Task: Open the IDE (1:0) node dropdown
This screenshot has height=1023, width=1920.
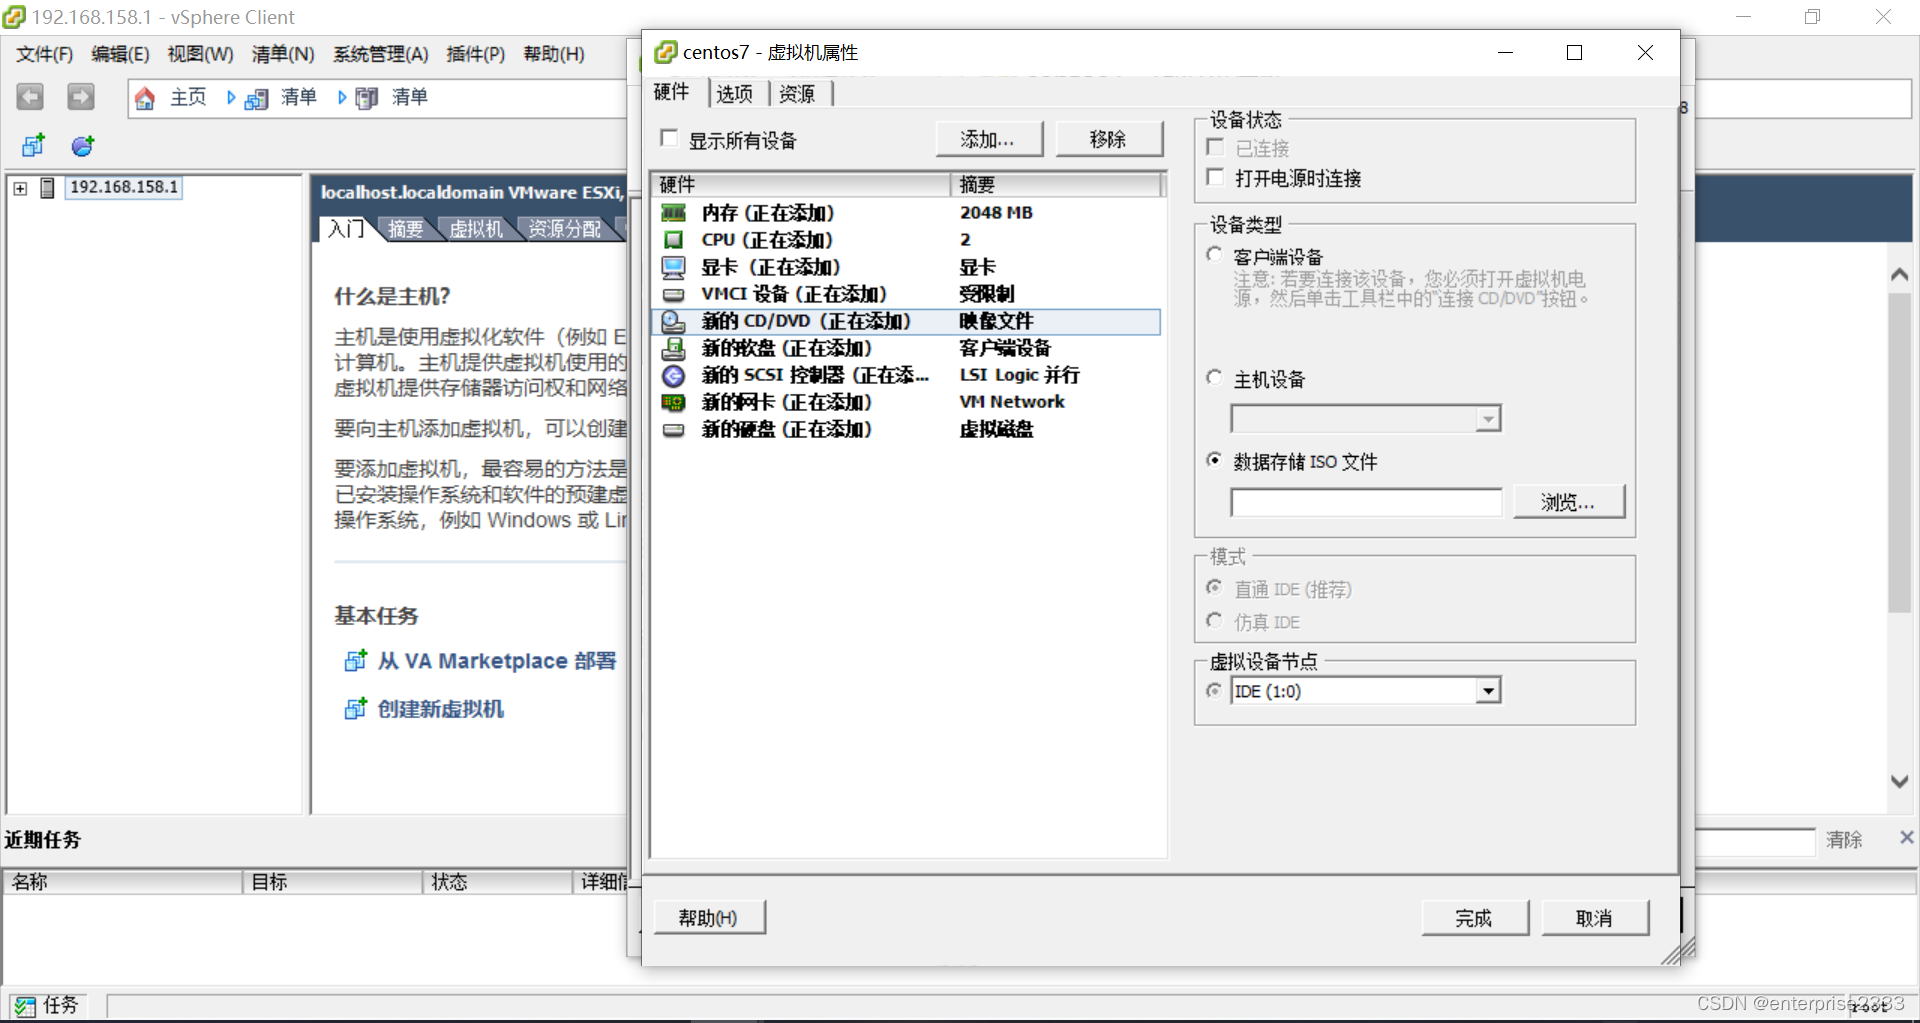Action: (1488, 691)
